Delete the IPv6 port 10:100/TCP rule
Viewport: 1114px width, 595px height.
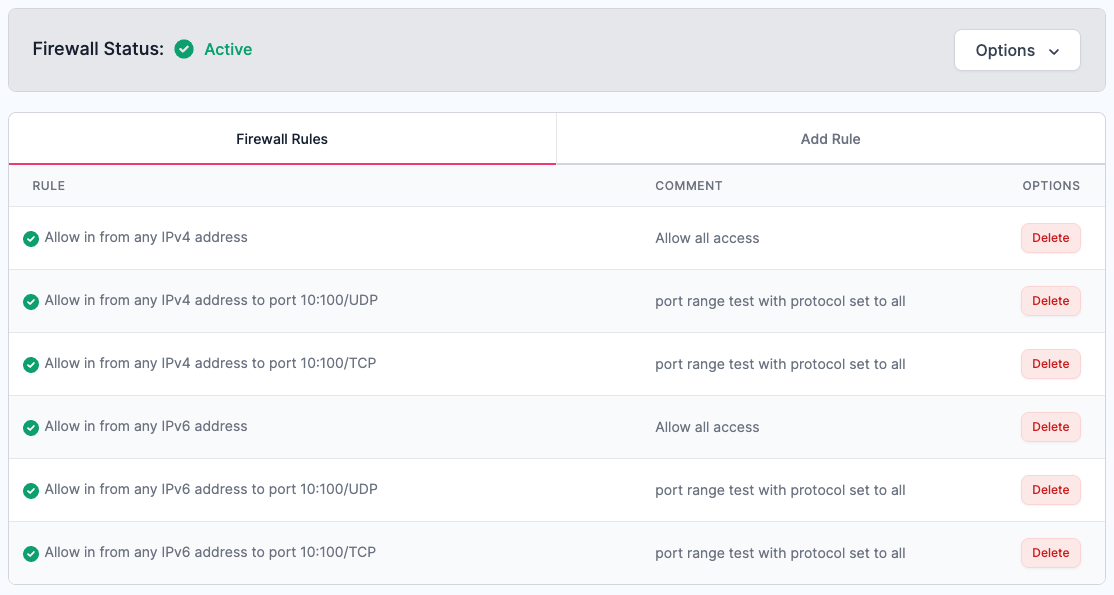(1051, 553)
